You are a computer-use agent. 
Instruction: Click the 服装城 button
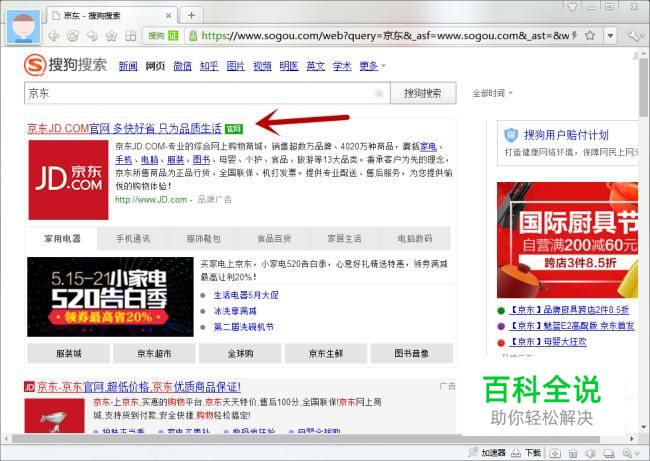(69, 354)
